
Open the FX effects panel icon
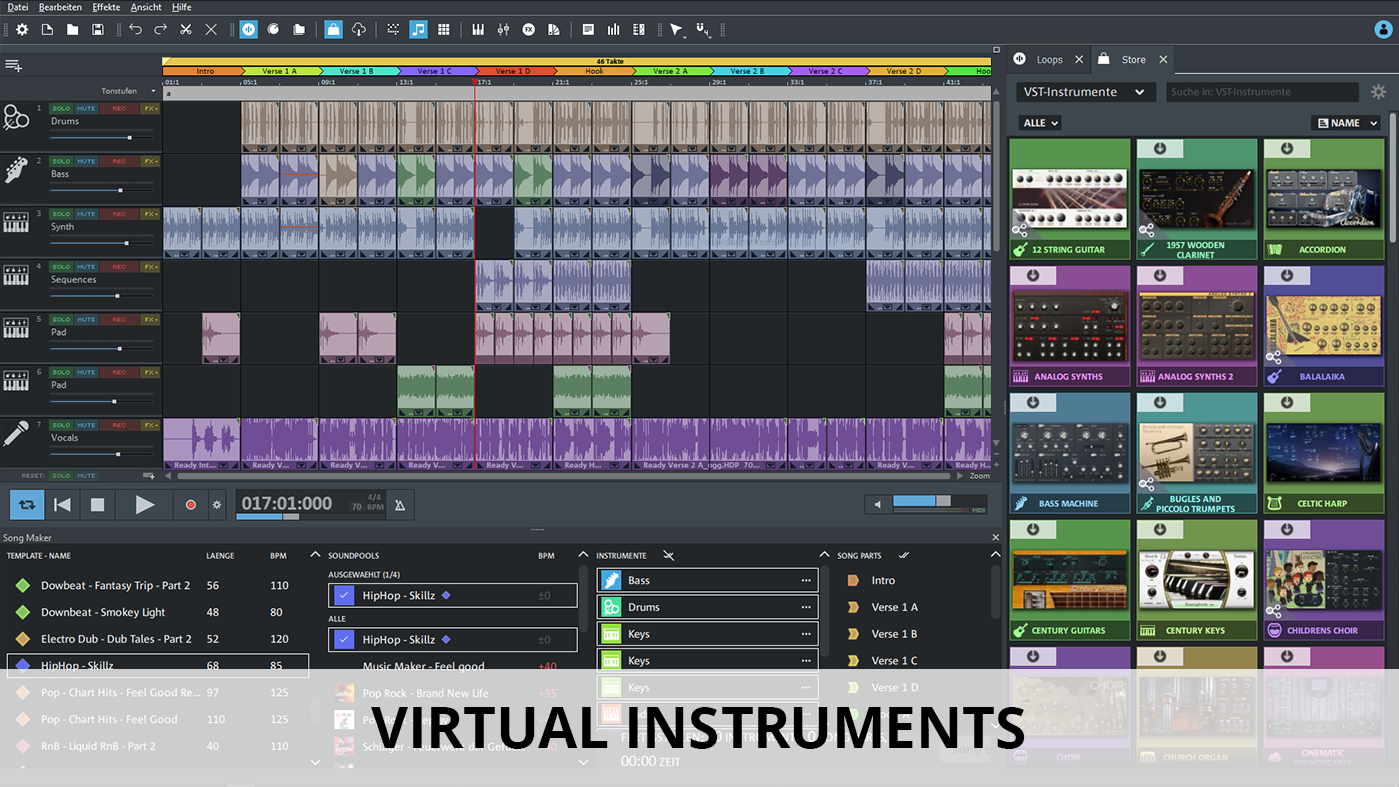coord(529,30)
